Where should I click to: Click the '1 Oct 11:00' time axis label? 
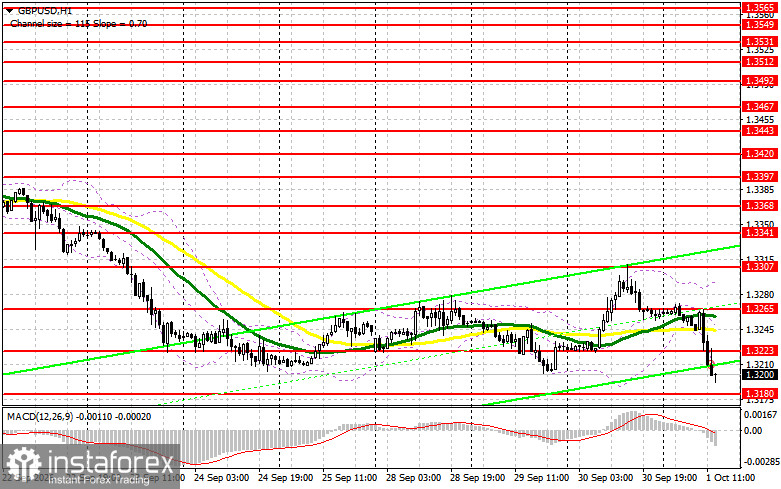pos(730,478)
